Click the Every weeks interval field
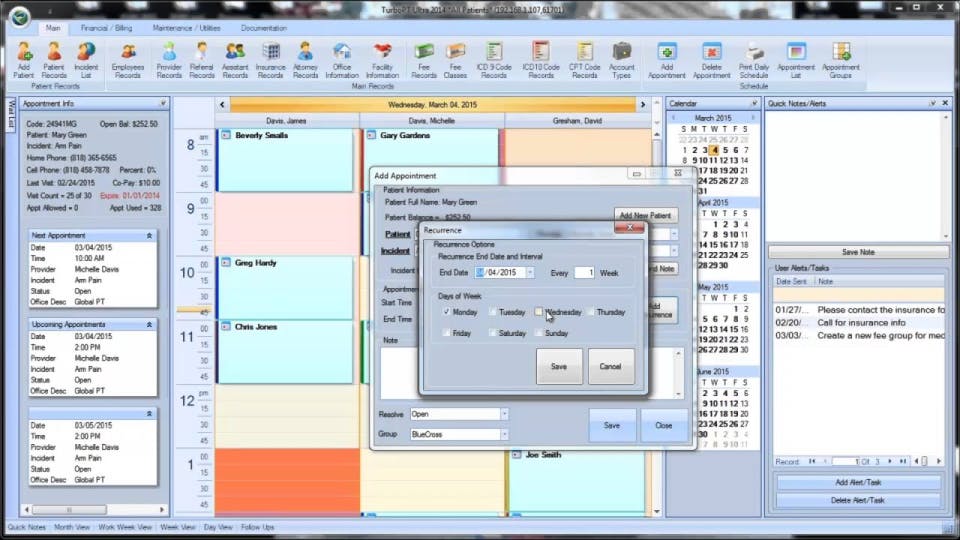Image resolution: width=960 pixels, height=540 pixels. tap(584, 273)
